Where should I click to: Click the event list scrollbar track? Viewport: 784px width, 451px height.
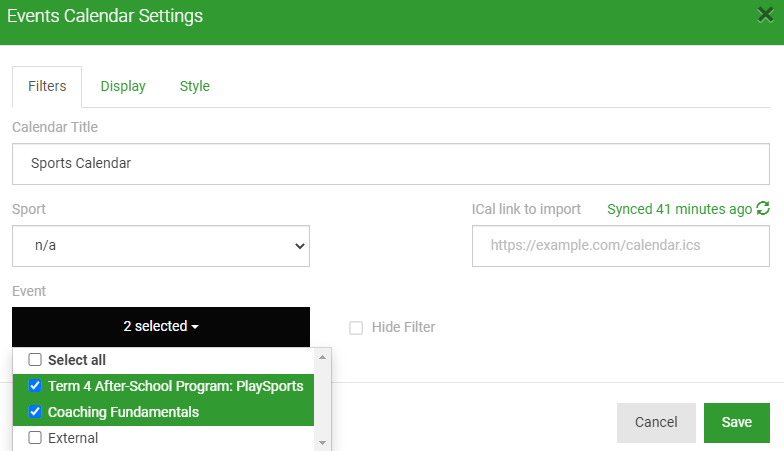pos(322,400)
